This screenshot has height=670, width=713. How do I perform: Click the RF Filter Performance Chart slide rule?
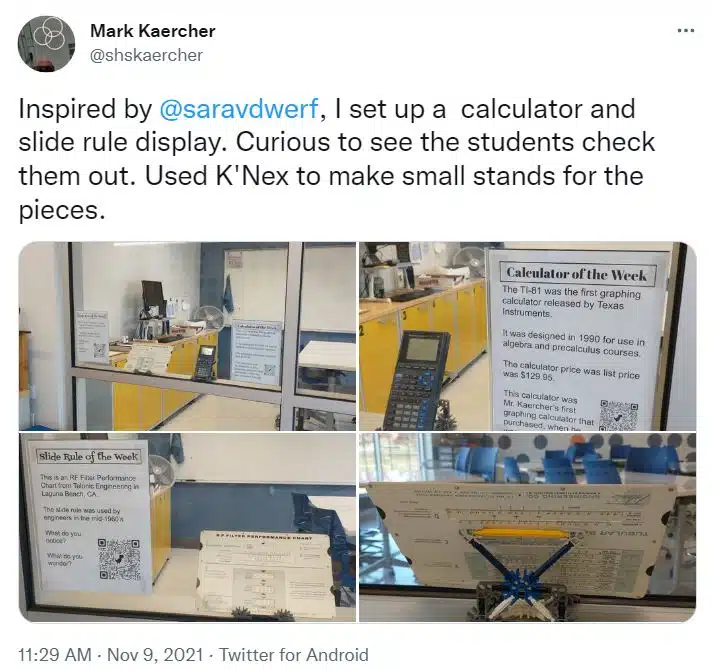tap(267, 575)
